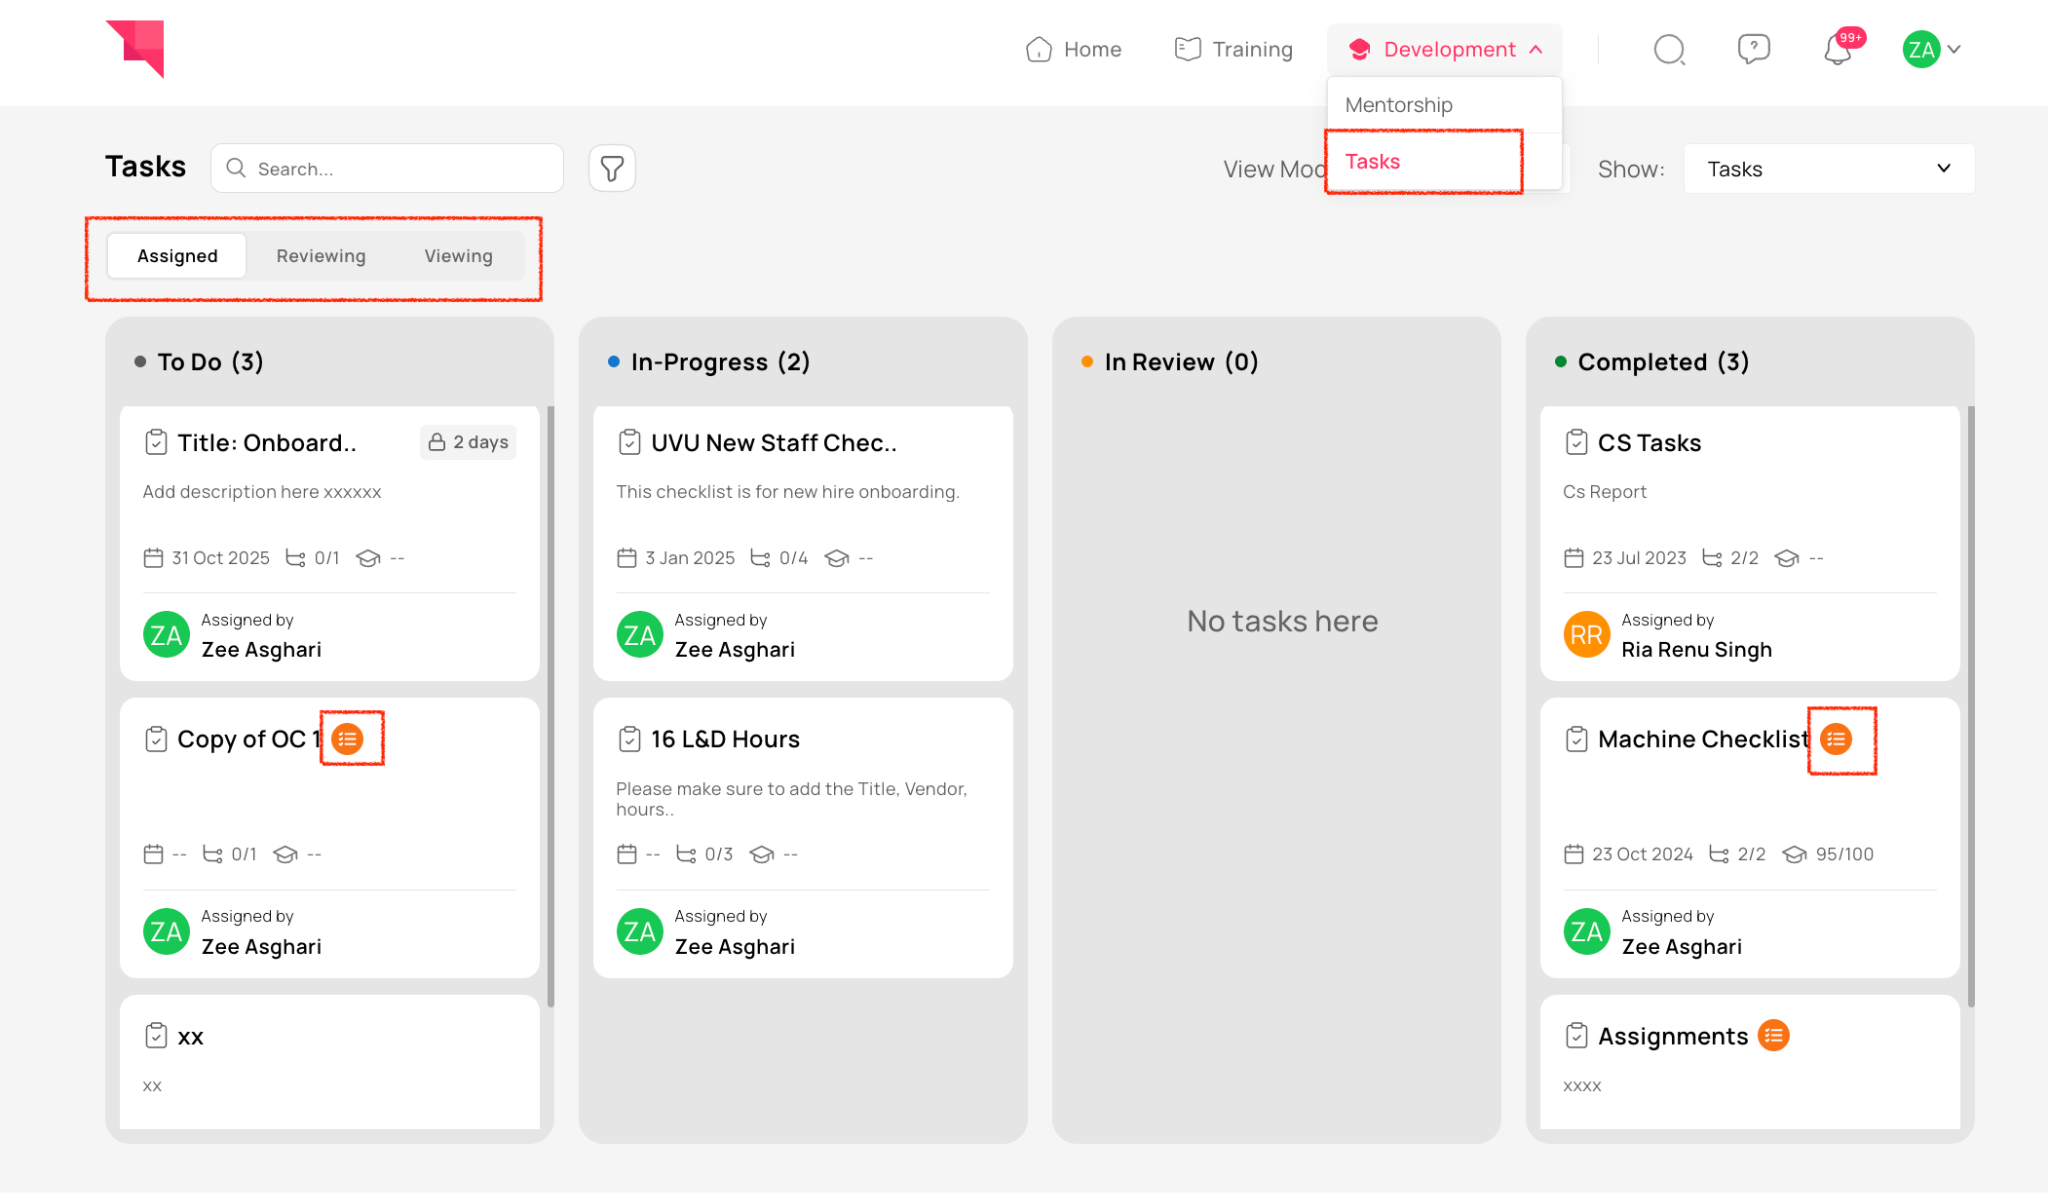The image size is (2048, 1193).
Task: Click orange checklist badge on Machine Checklist
Action: point(1836,739)
